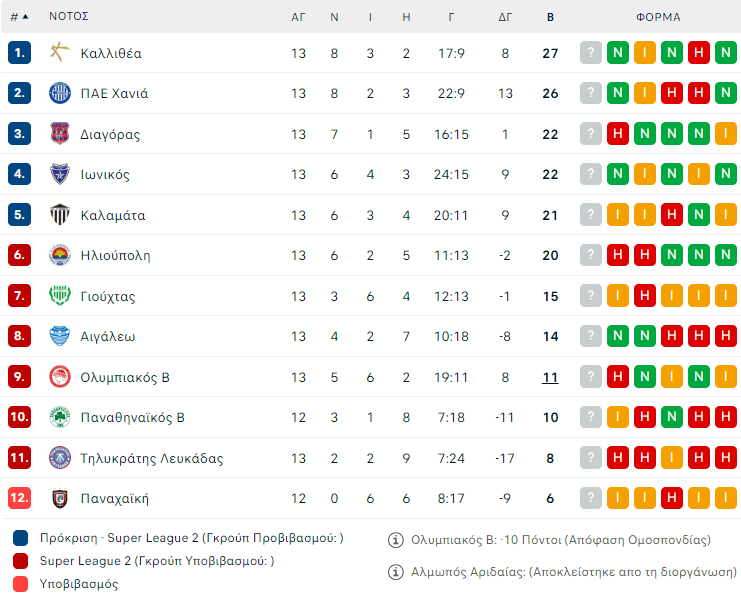Click the ΠΑΕ Χανιά team logo
Viewport: 741px width, 594px height.
(x=60, y=94)
